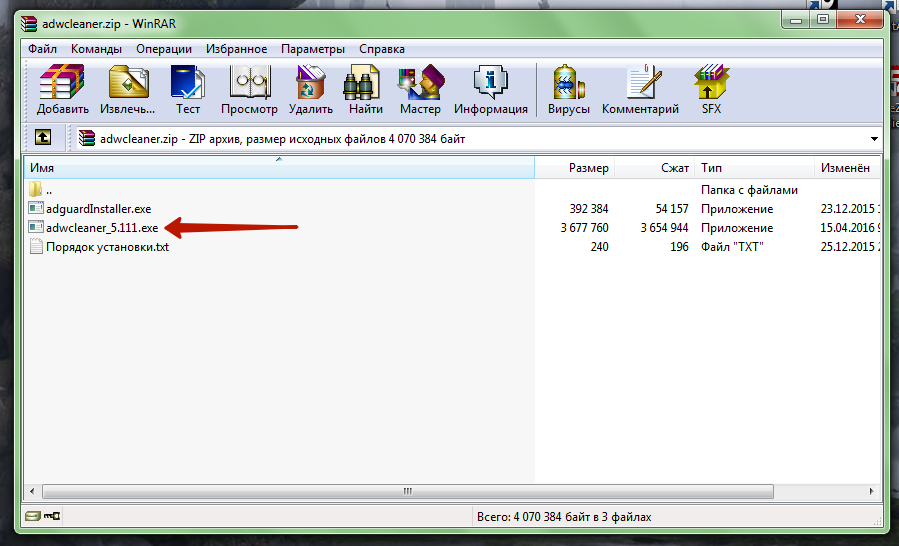This screenshot has width=899, height=546.
Task: Select Порядок установки.txt file name
Action: tap(107, 247)
